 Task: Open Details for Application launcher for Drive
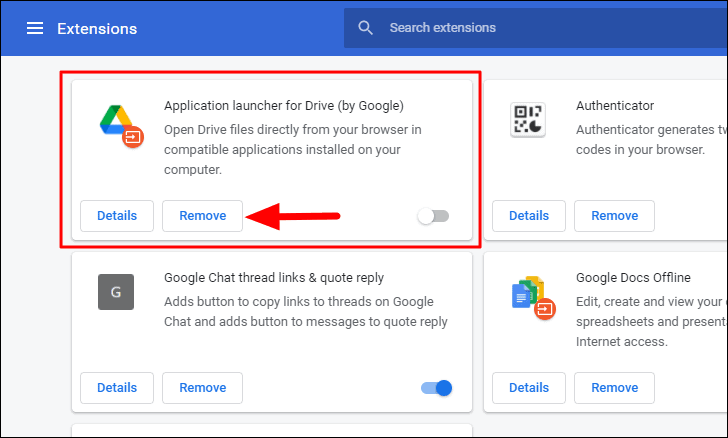(x=117, y=216)
